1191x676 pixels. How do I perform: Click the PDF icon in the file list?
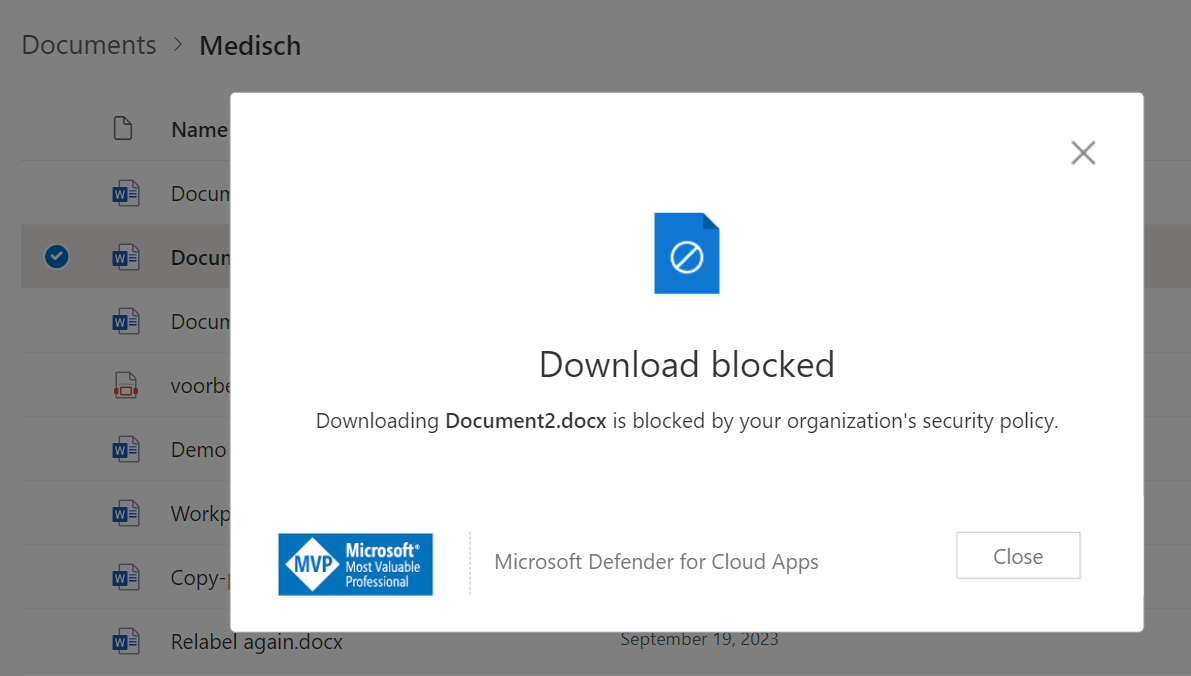[125, 386]
